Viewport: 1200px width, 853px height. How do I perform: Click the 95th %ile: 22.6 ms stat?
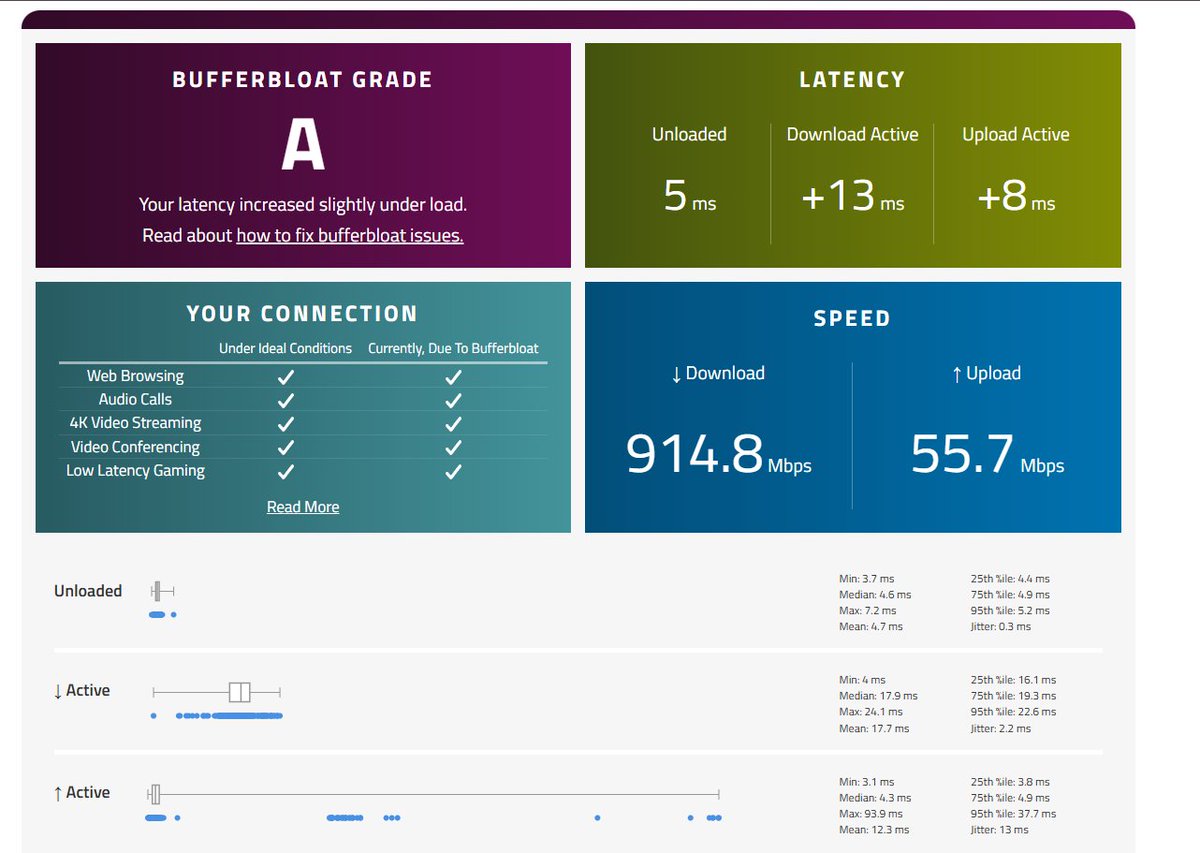pos(1013,712)
